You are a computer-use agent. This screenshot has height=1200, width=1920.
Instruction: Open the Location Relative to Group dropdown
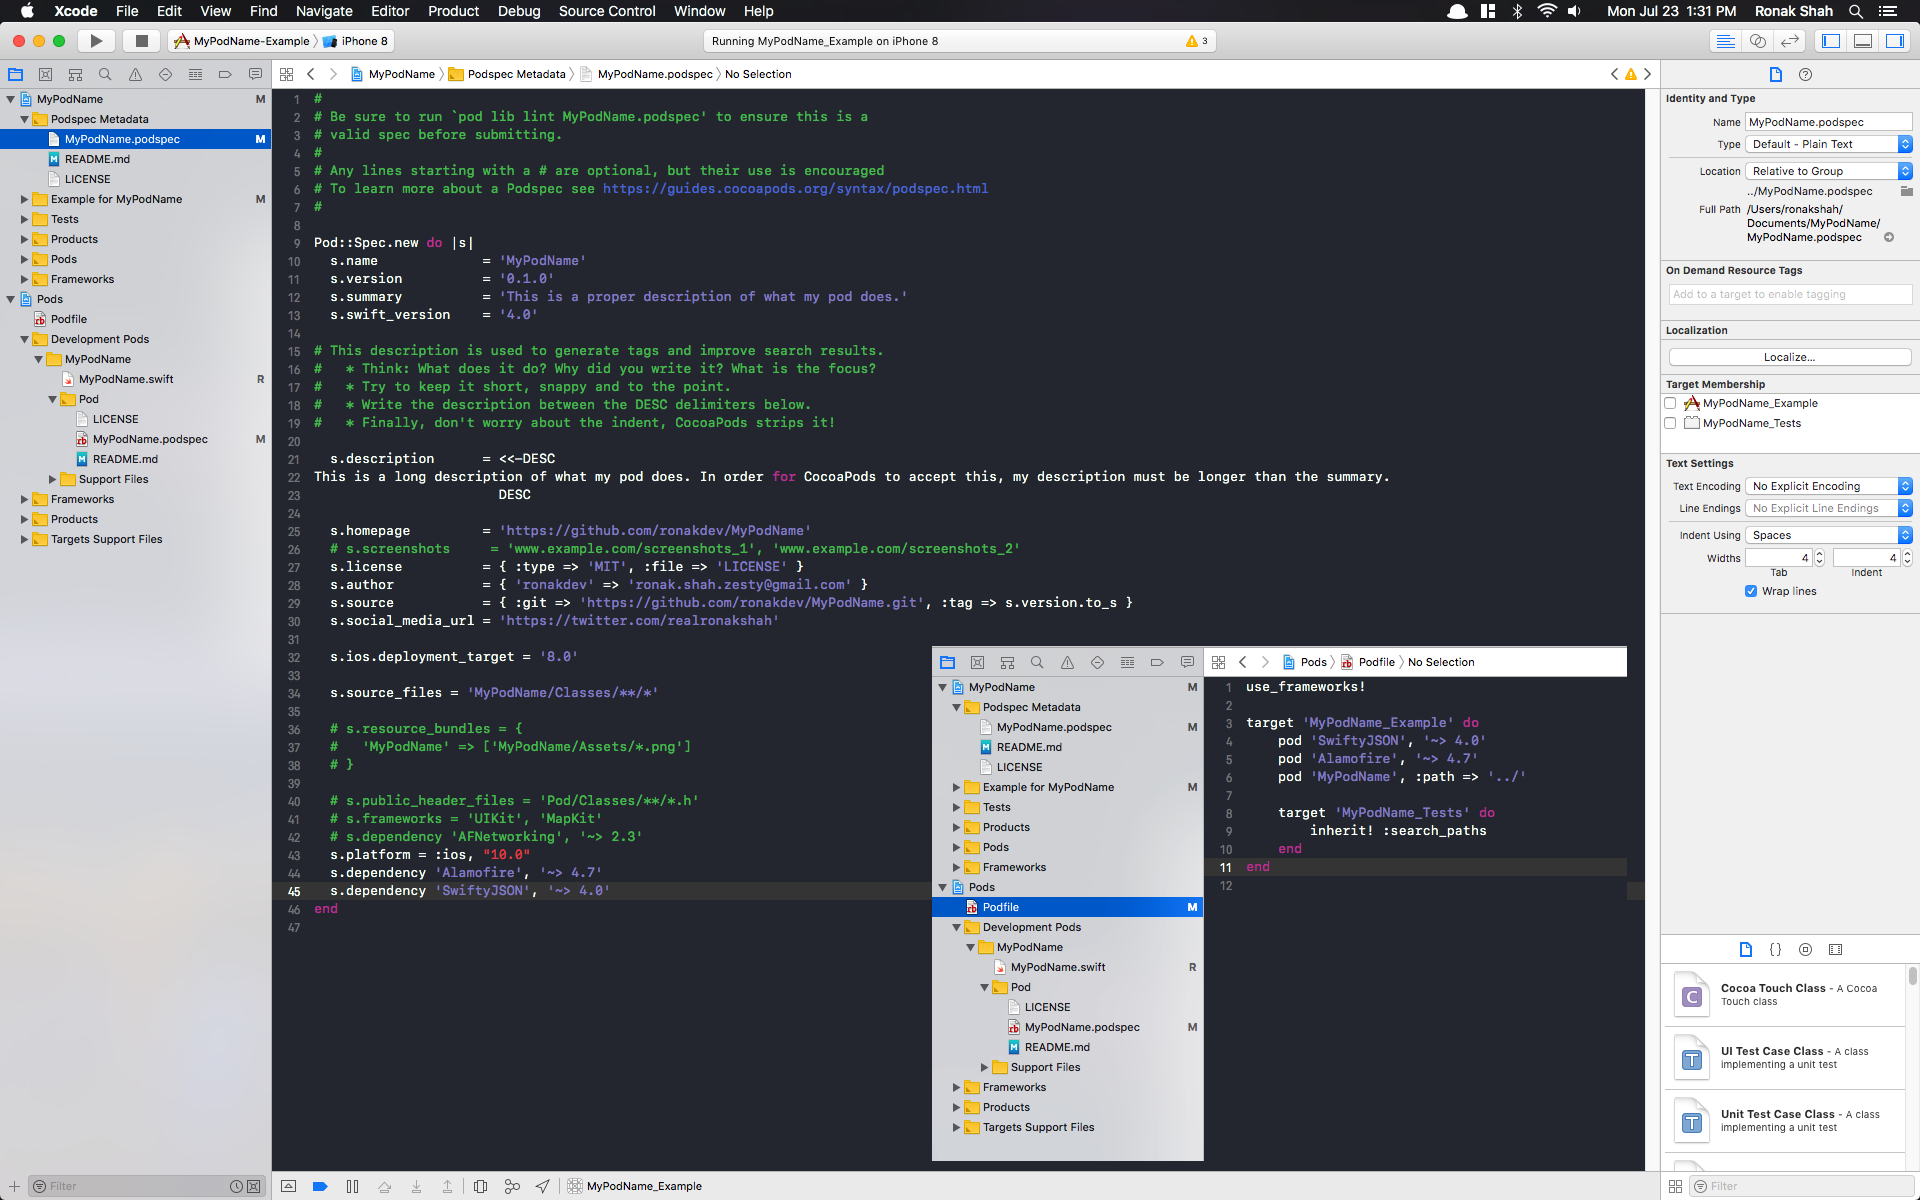tap(1829, 171)
